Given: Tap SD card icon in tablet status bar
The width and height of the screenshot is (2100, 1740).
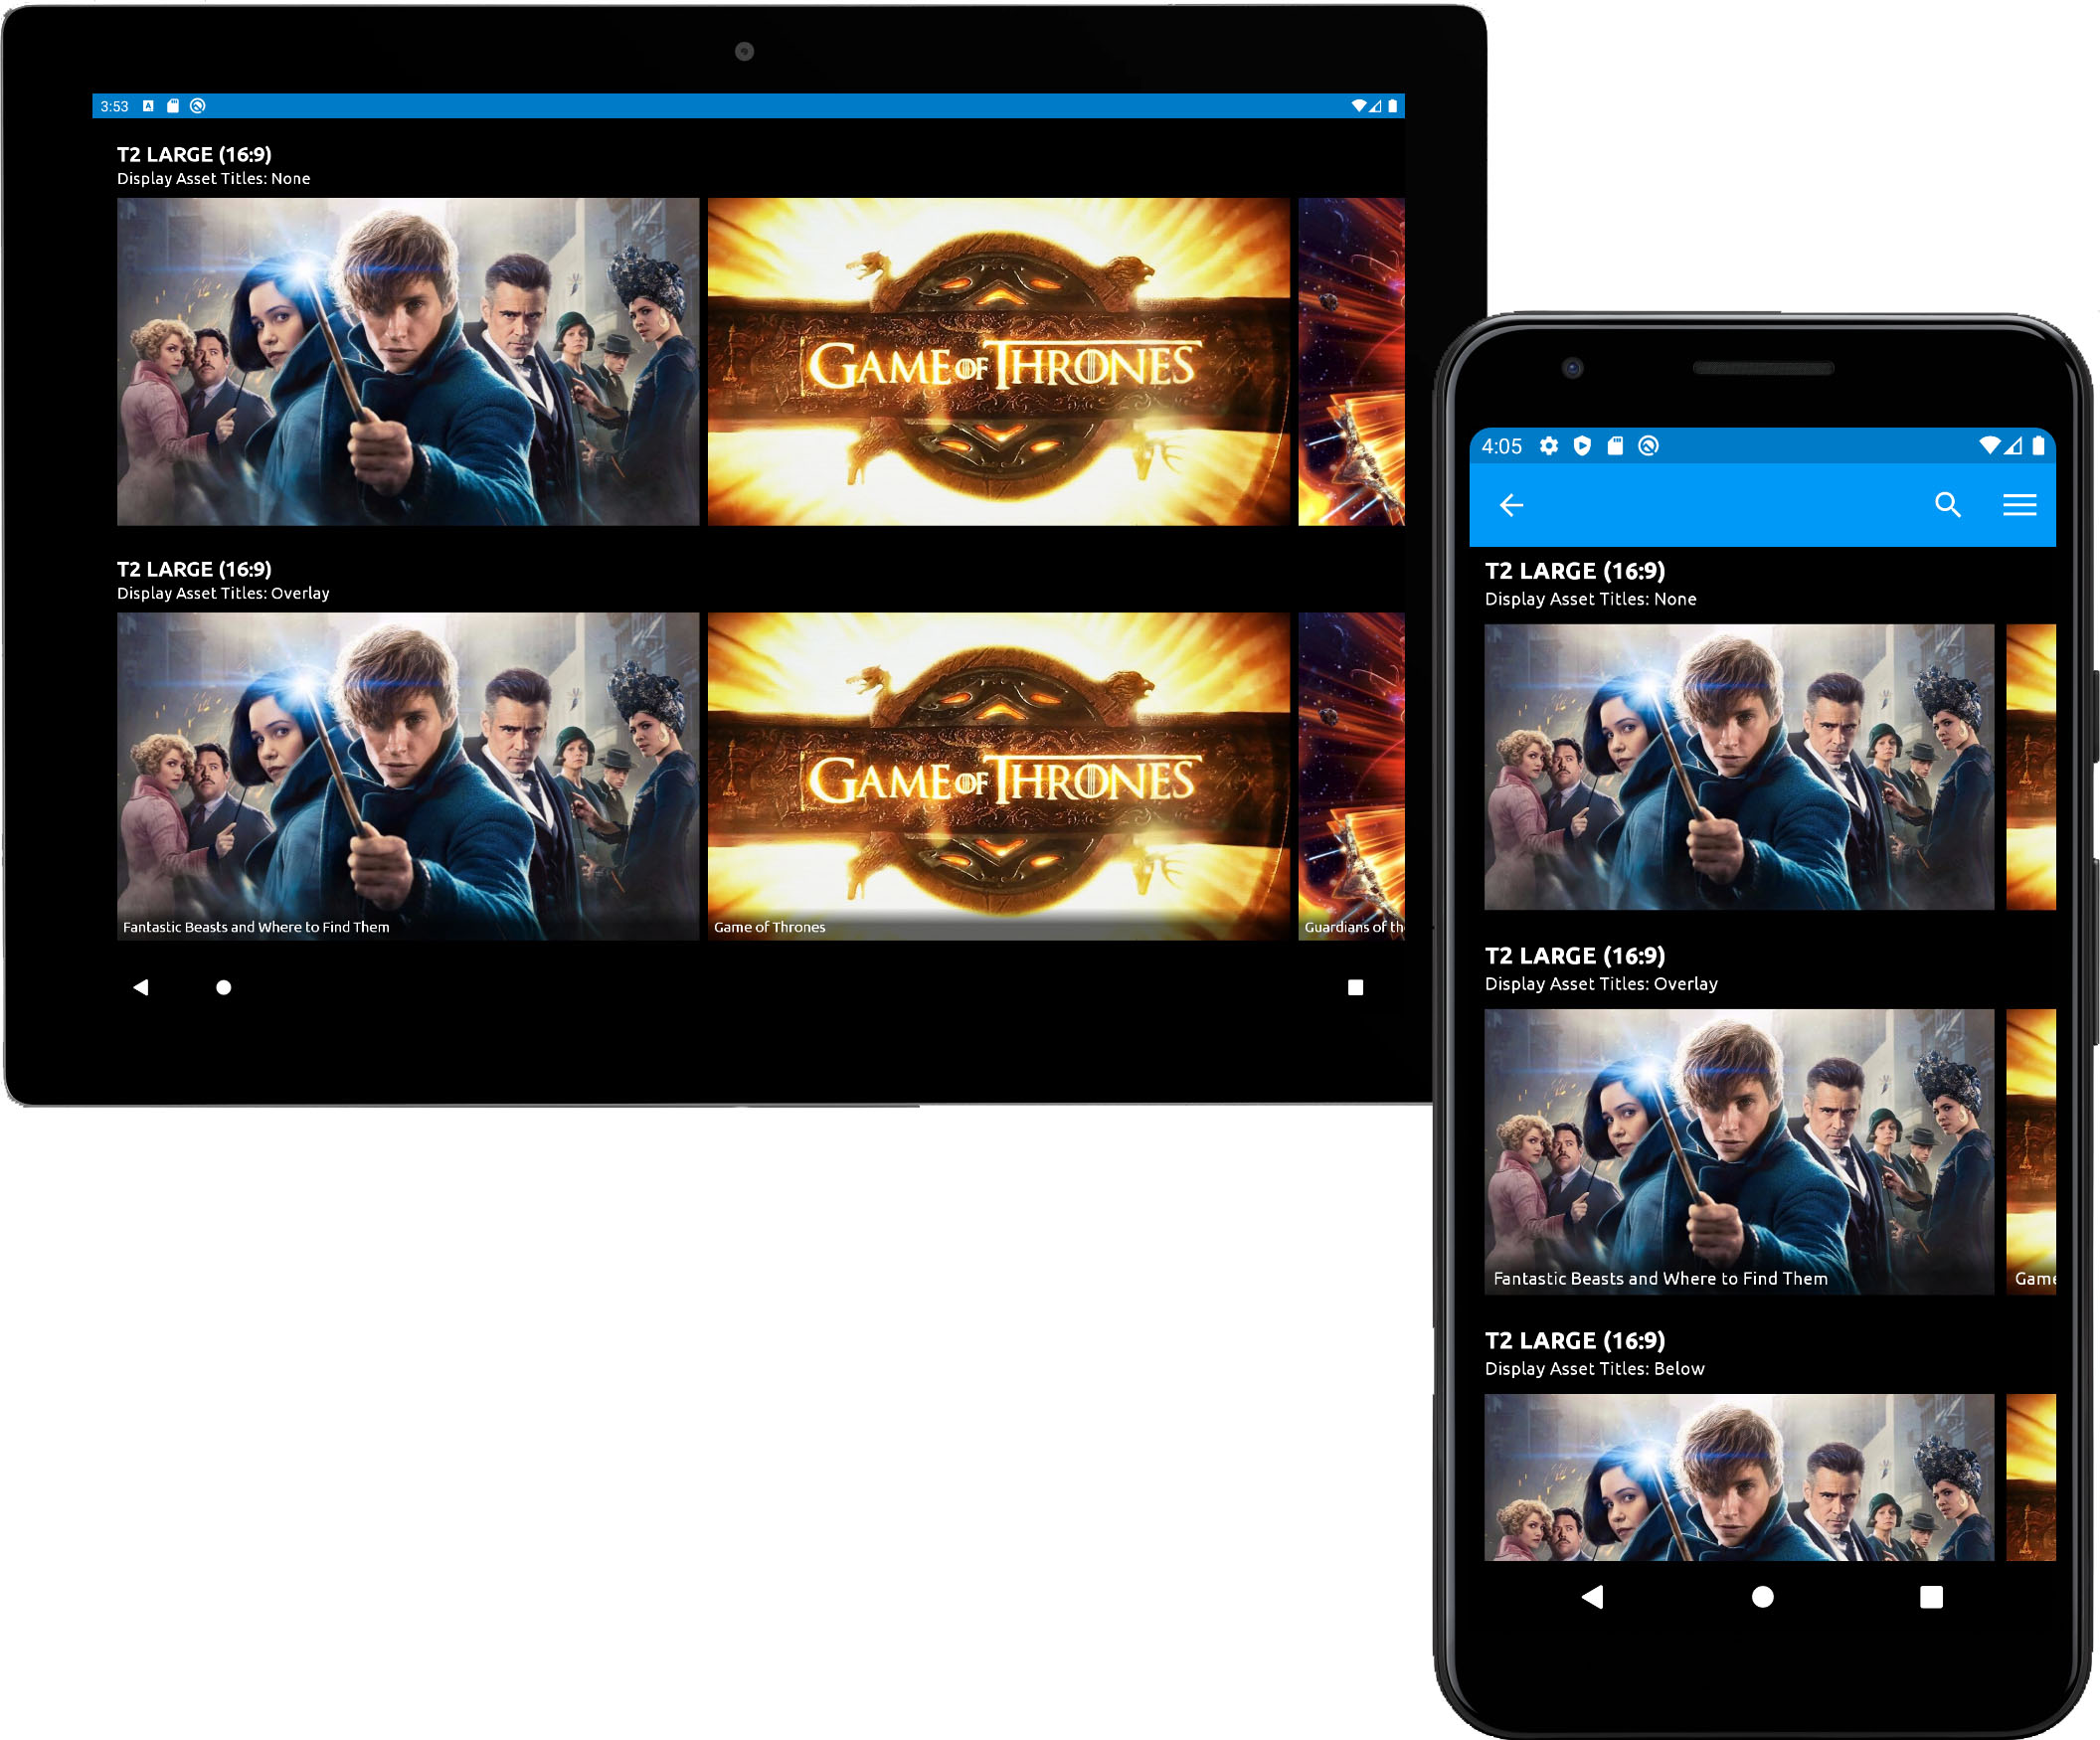Looking at the screenshot, I should (x=173, y=106).
